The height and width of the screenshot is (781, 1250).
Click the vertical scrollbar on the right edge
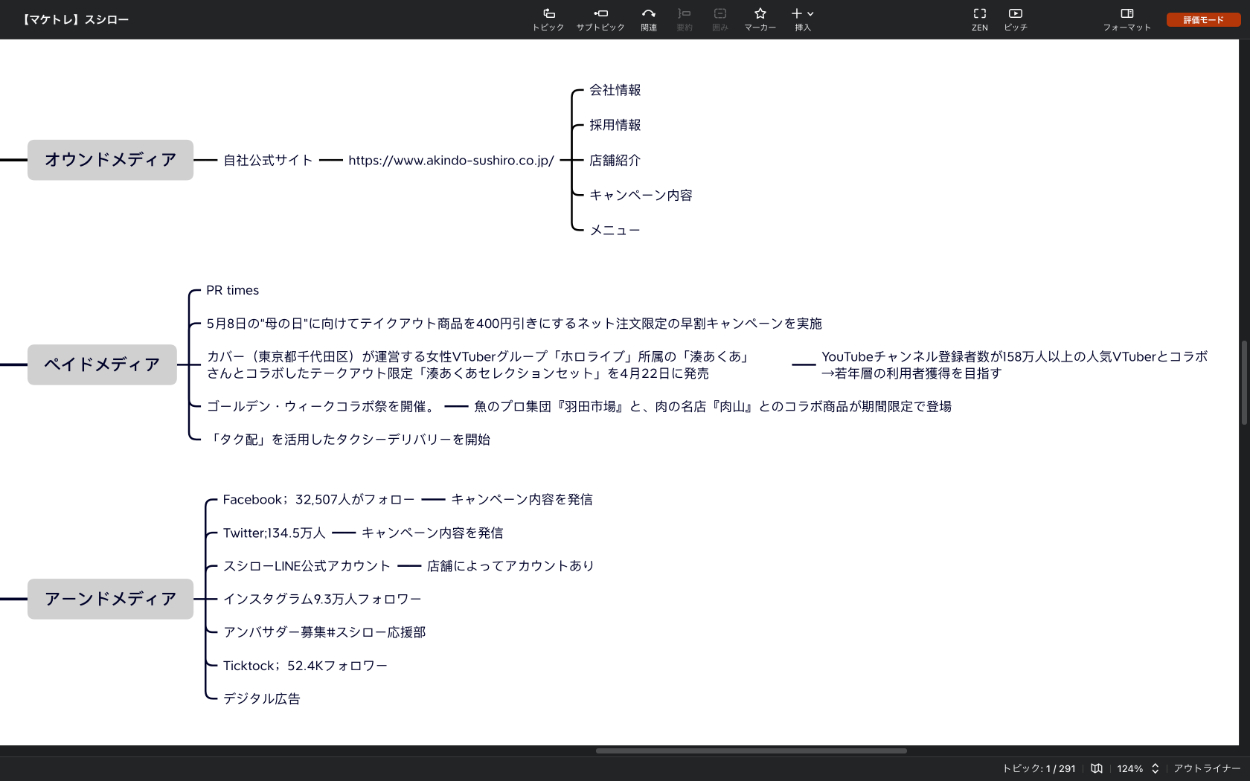tap(1244, 380)
